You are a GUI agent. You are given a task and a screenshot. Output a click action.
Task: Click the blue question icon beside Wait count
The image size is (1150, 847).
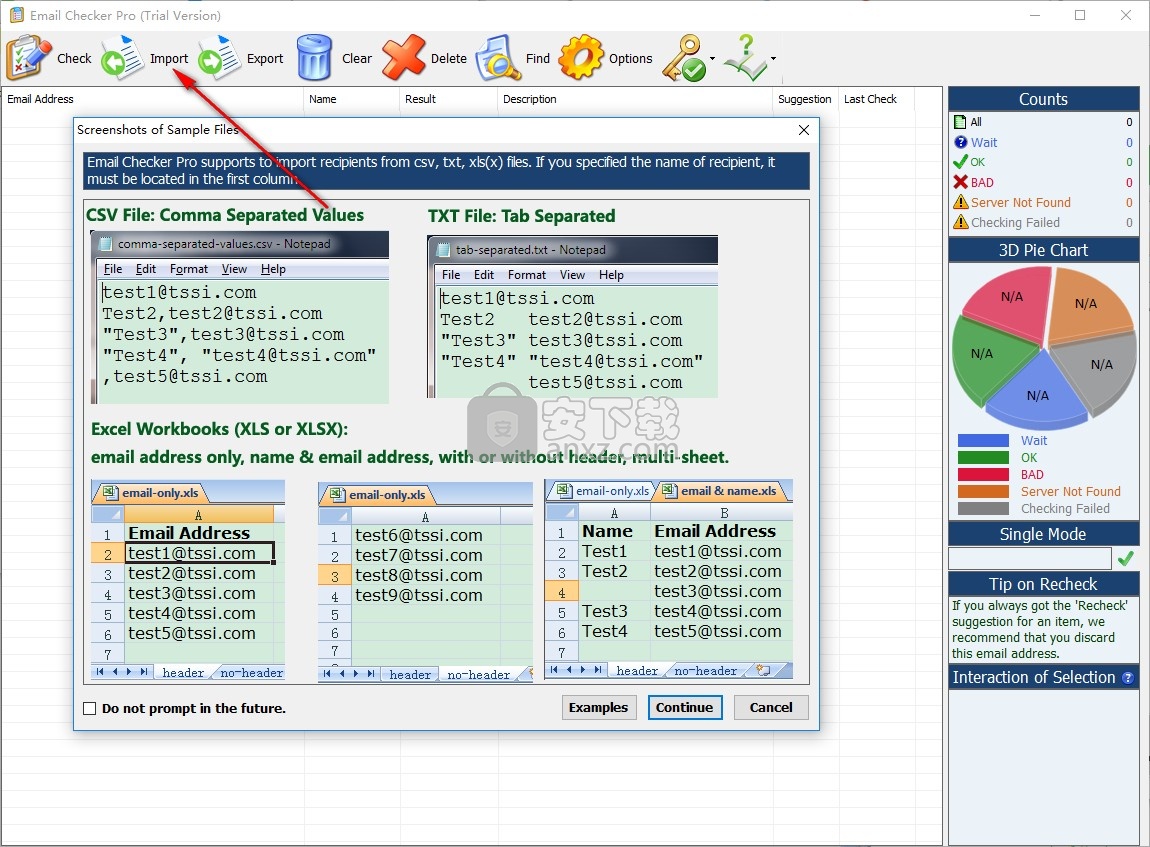coord(961,142)
